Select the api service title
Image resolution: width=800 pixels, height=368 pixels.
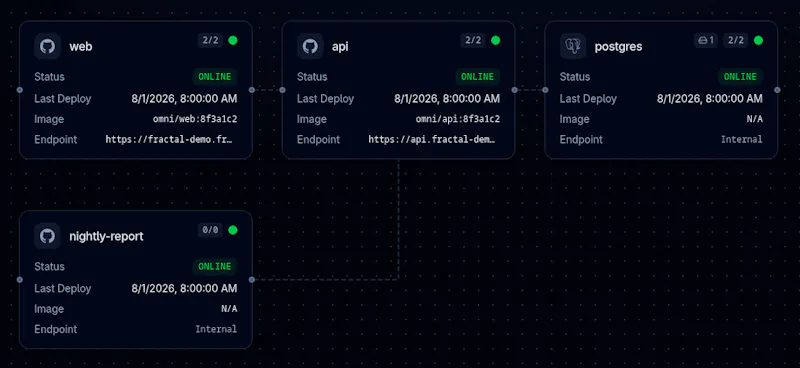click(x=340, y=46)
